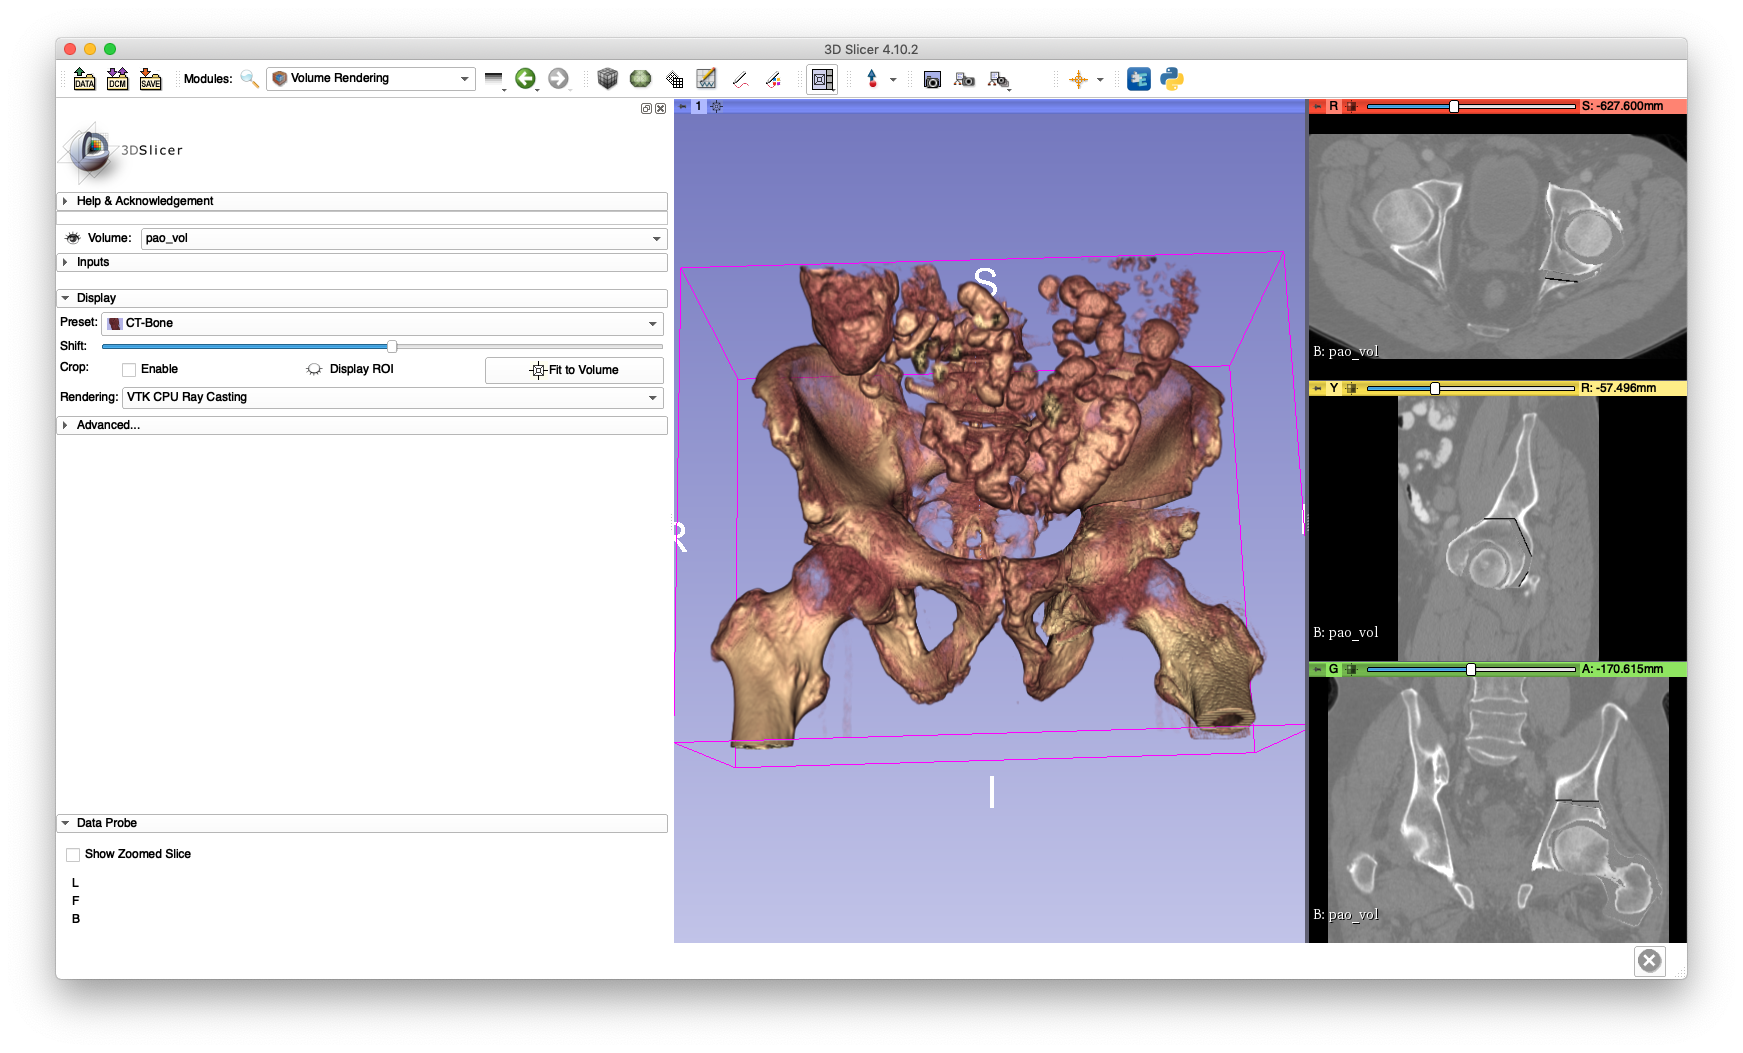Expand Help & Acknowledgement section
Viewport: 1743px width, 1053px height.
point(362,201)
